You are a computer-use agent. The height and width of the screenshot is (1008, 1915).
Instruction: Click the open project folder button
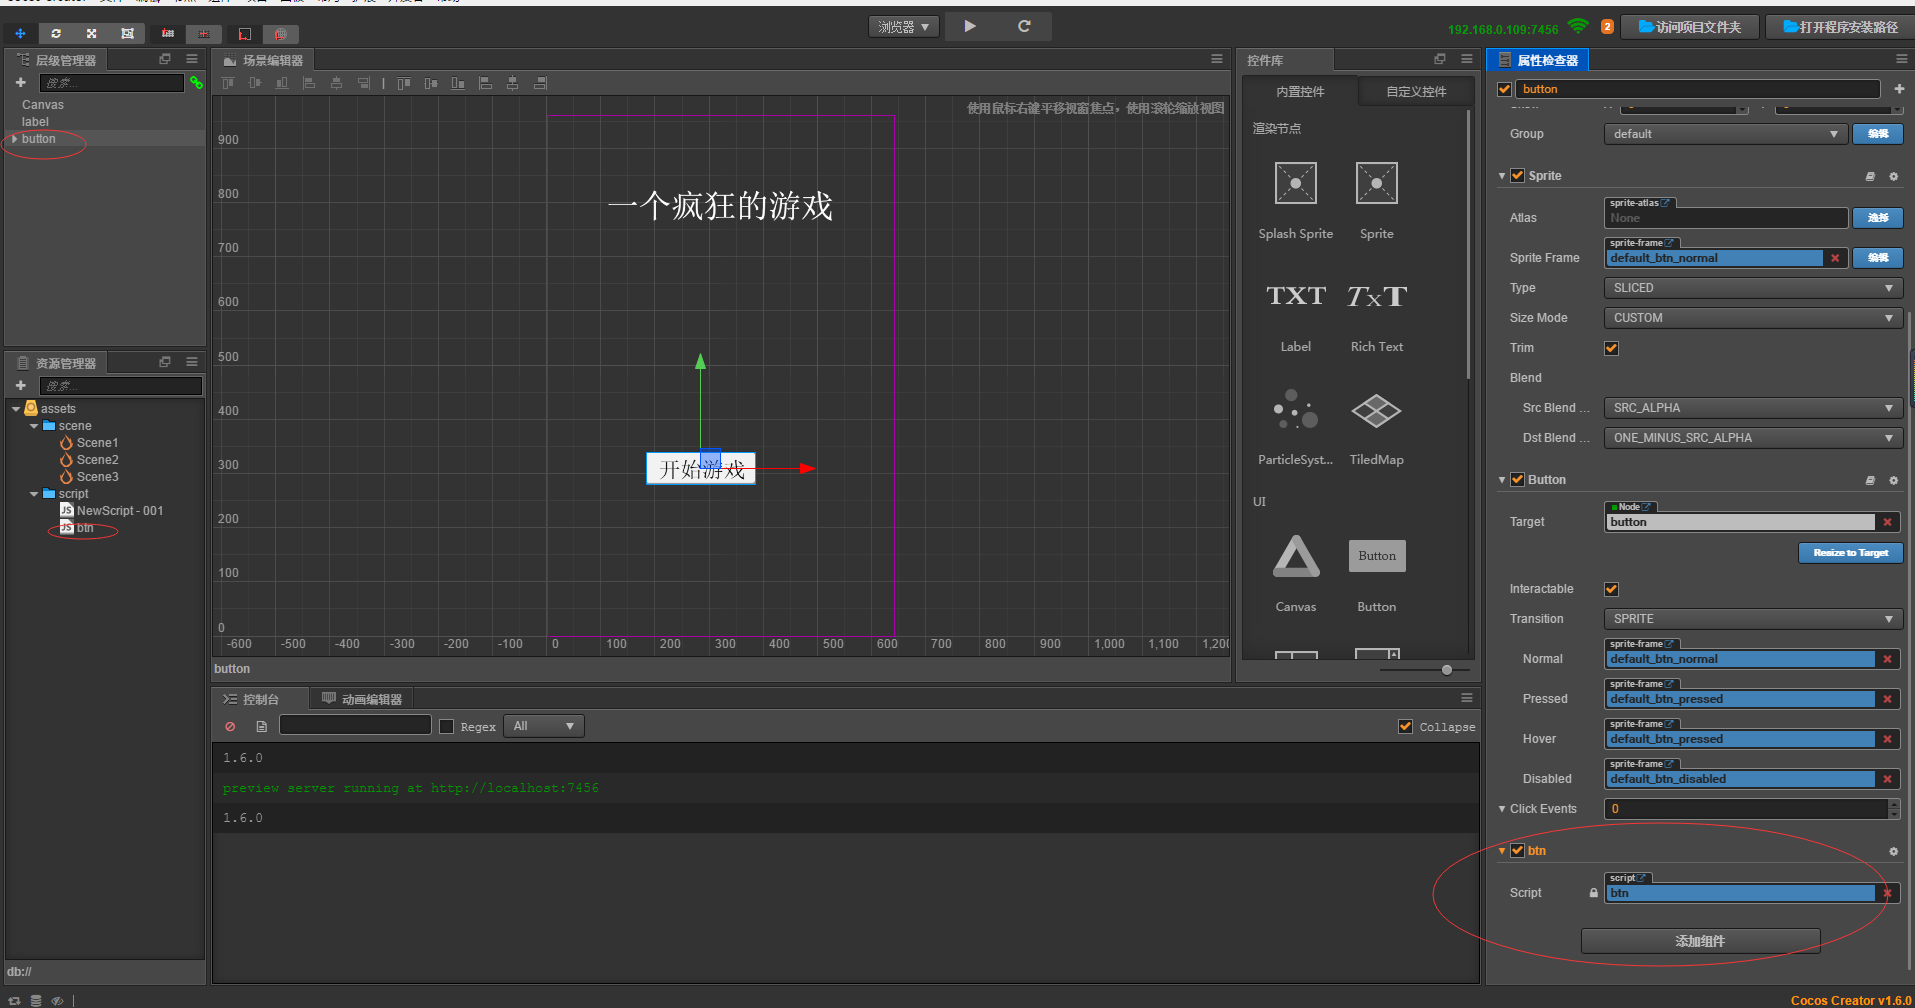[x=1690, y=27]
